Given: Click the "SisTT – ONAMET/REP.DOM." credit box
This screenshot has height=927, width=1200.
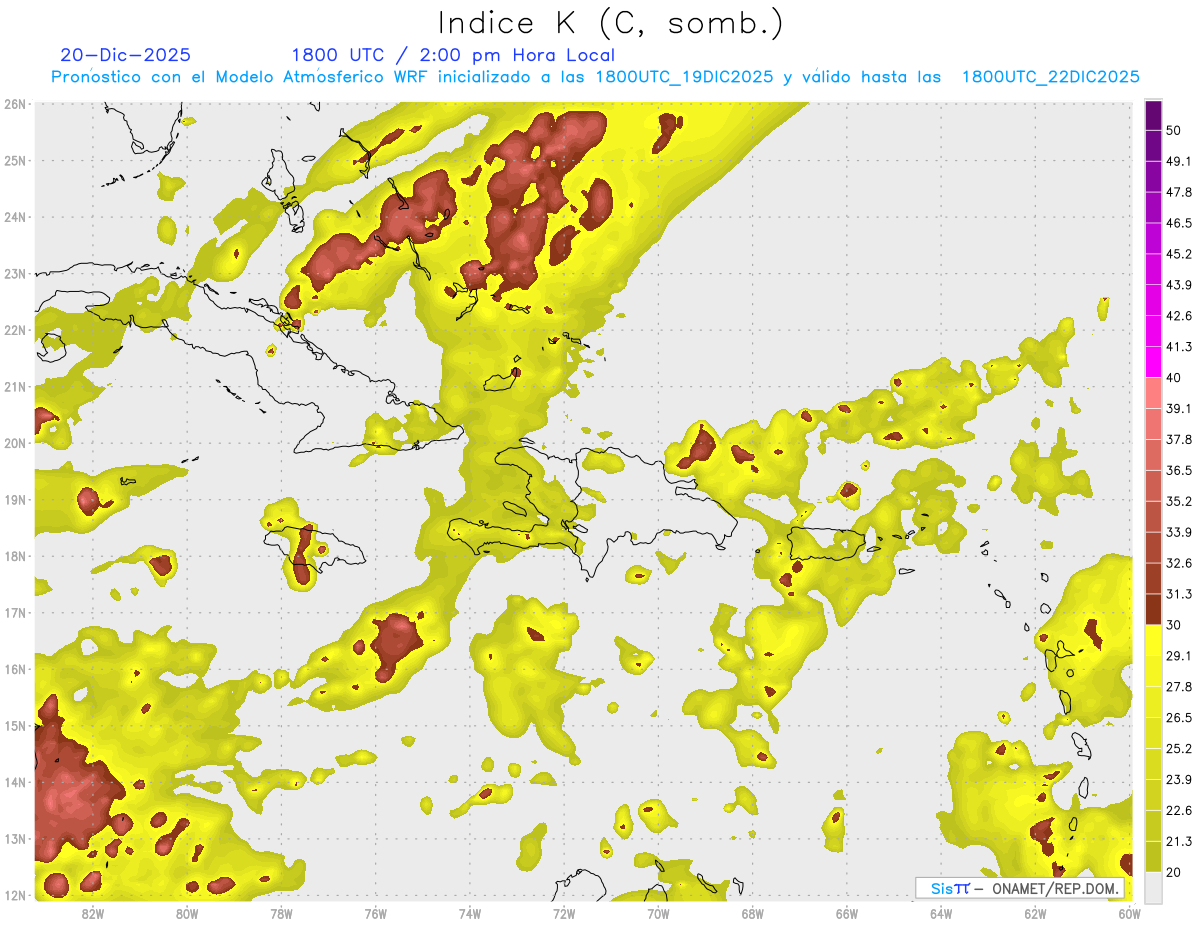Looking at the screenshot, I should tap(1020, 888).
